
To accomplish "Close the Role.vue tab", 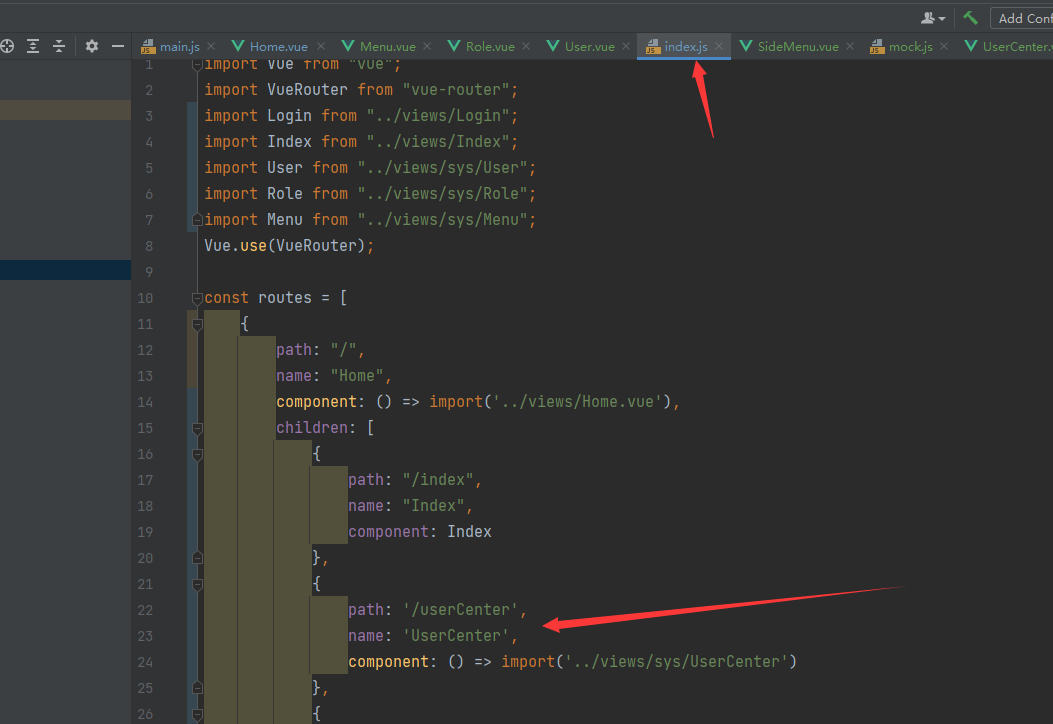I will 526,46.
